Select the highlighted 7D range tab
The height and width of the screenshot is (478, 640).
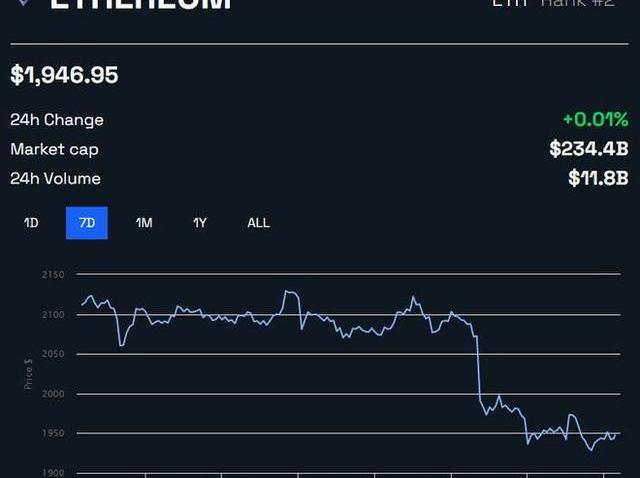87,223
